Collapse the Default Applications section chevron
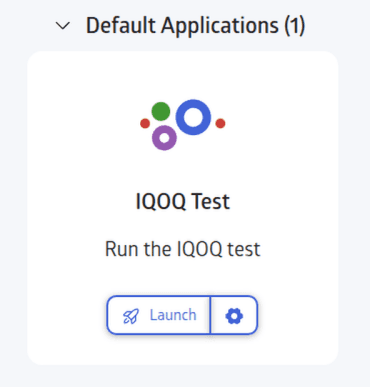370x387 pixels. pos(63,26)
